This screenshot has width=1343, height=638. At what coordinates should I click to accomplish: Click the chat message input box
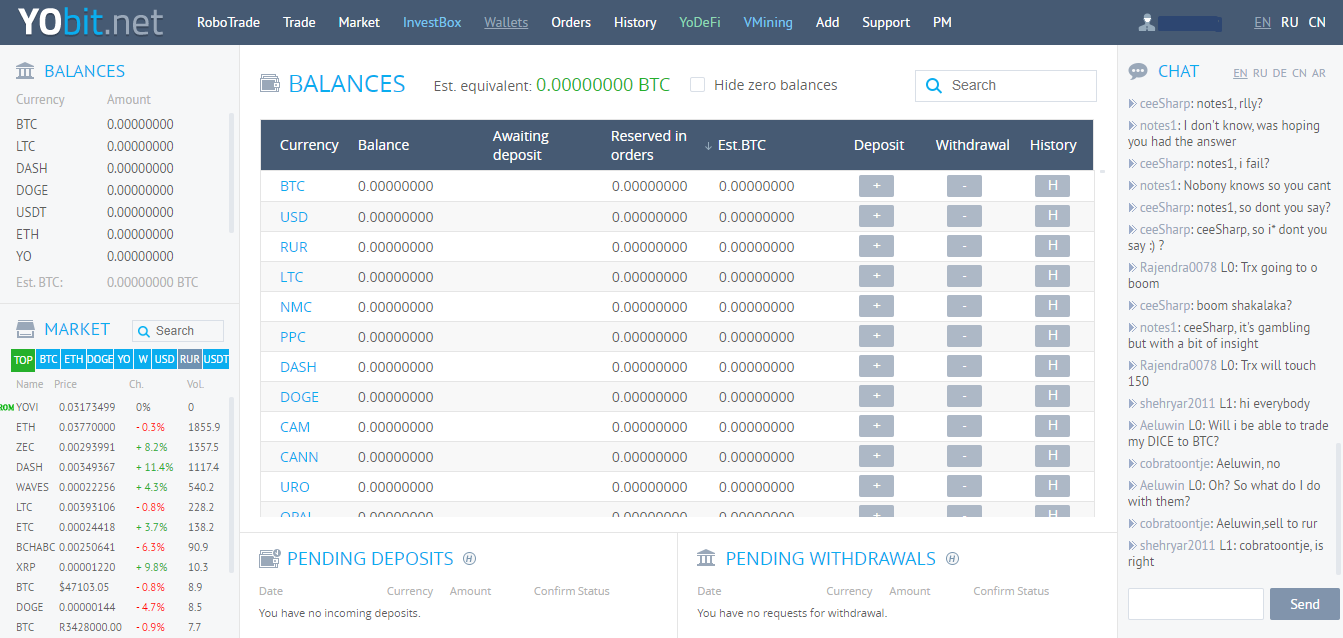click(x=1195, y=604)
